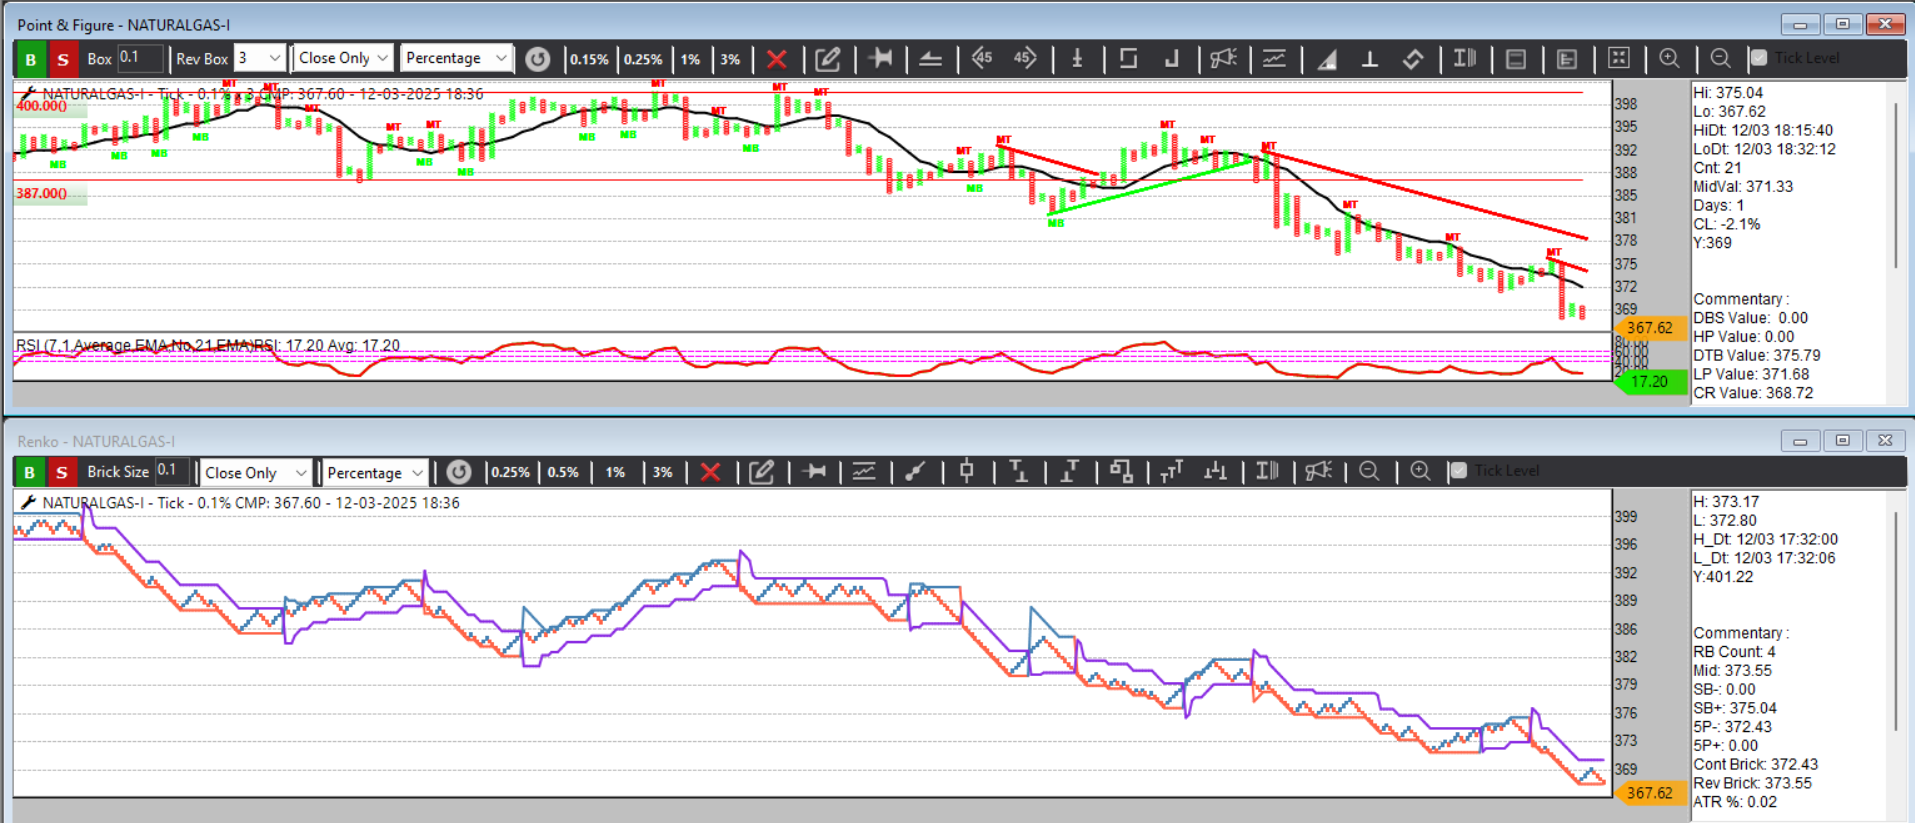Click the diamond arrows icon
This screenshot has width=1915, height=823.
tap(1413, 59)
